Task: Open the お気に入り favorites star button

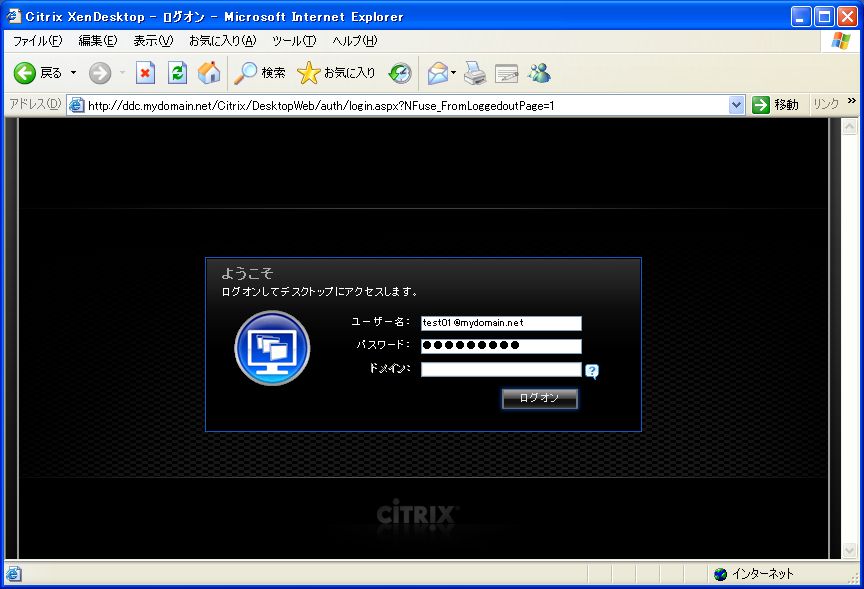Action: (x=336, y=73)
